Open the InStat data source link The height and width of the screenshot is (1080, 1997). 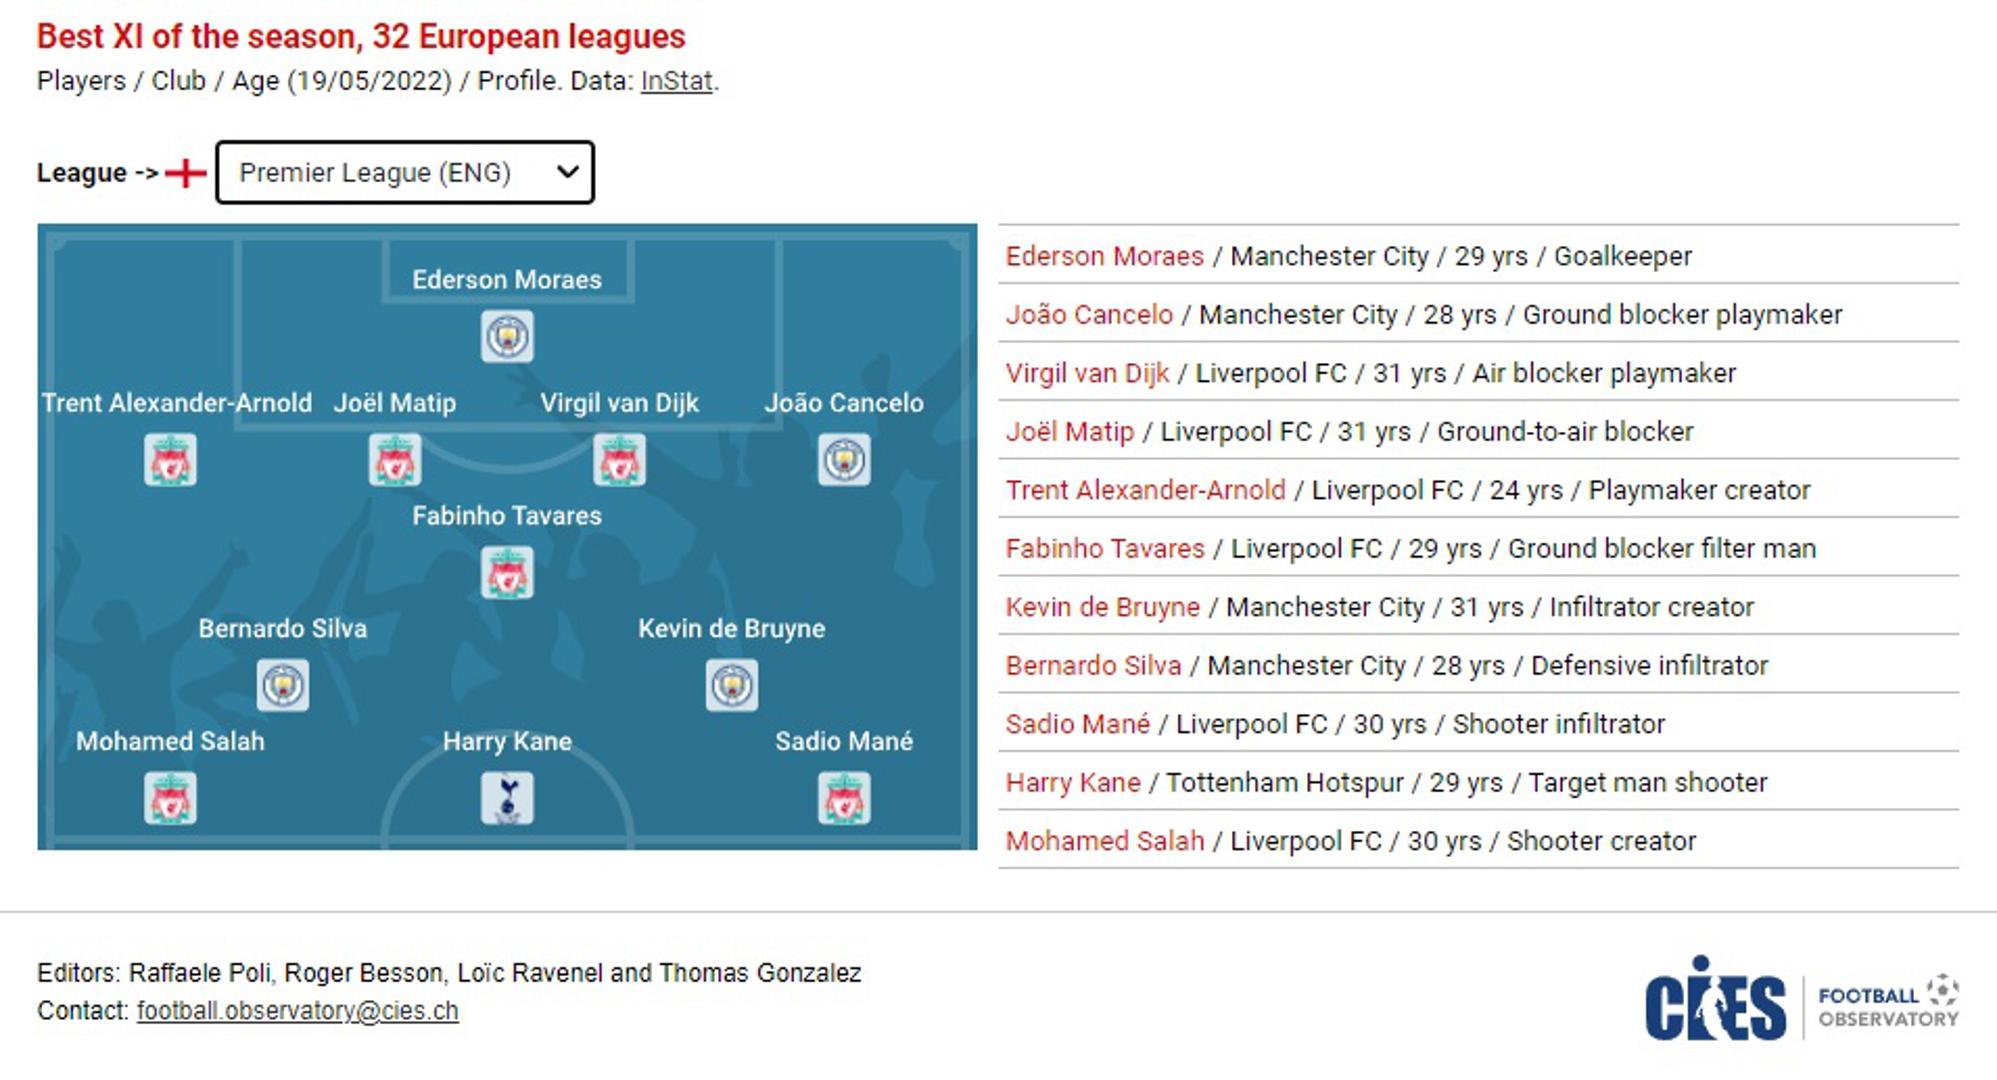click(677, 81)
